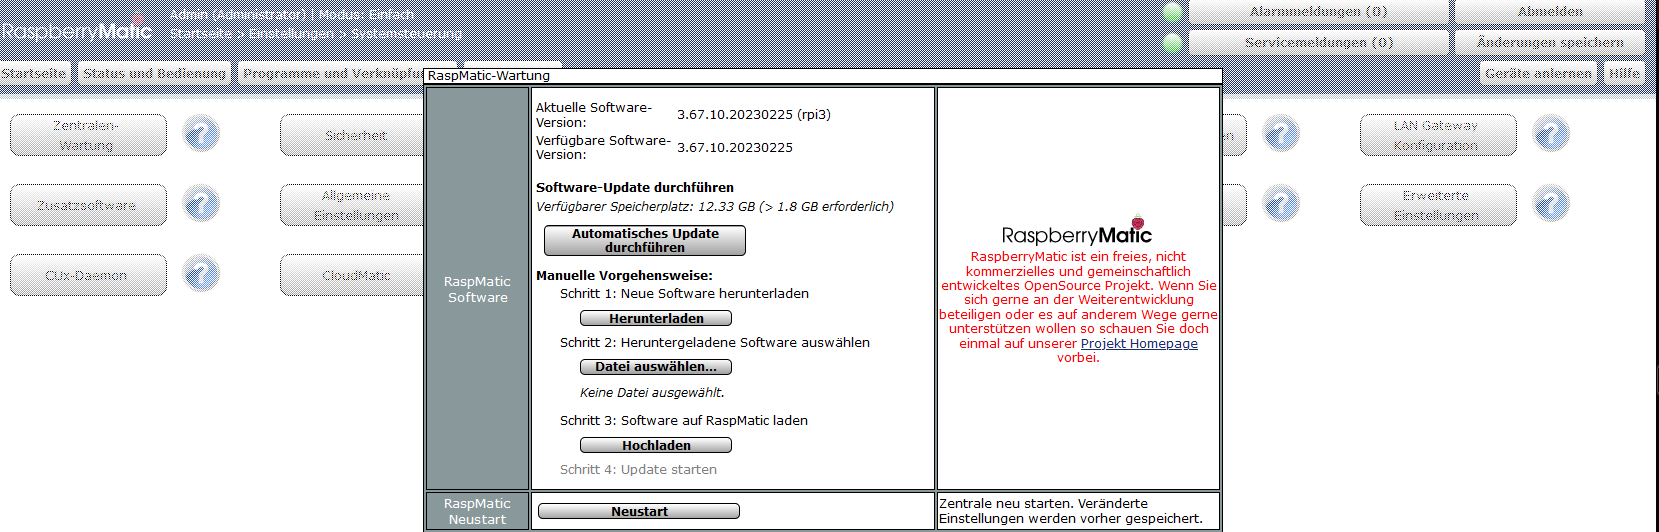Image resolution: width=1659 pixels, height=532 pixels.
Task: Open help icon beside CUx-Daemon button
Action: click(x=201, y=274)
